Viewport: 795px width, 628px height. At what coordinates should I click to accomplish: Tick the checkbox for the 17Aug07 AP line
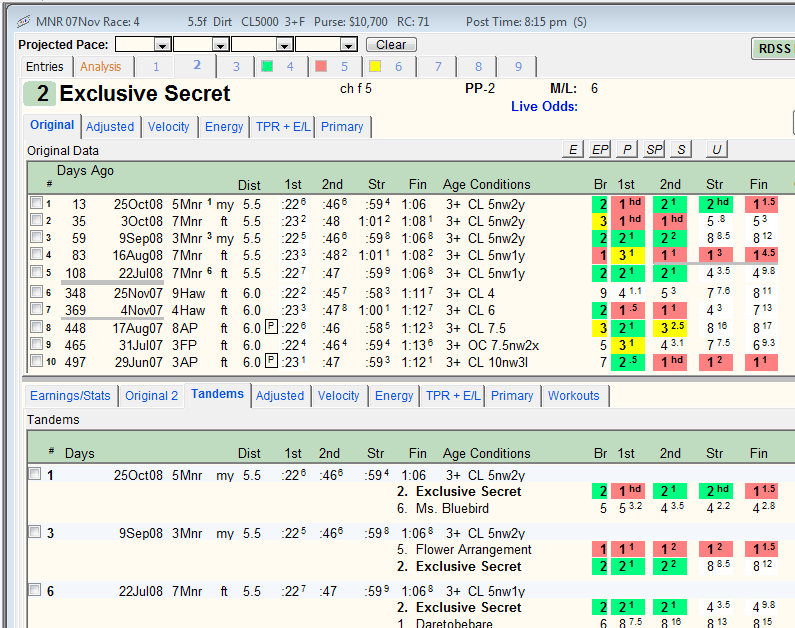[36, 327]
